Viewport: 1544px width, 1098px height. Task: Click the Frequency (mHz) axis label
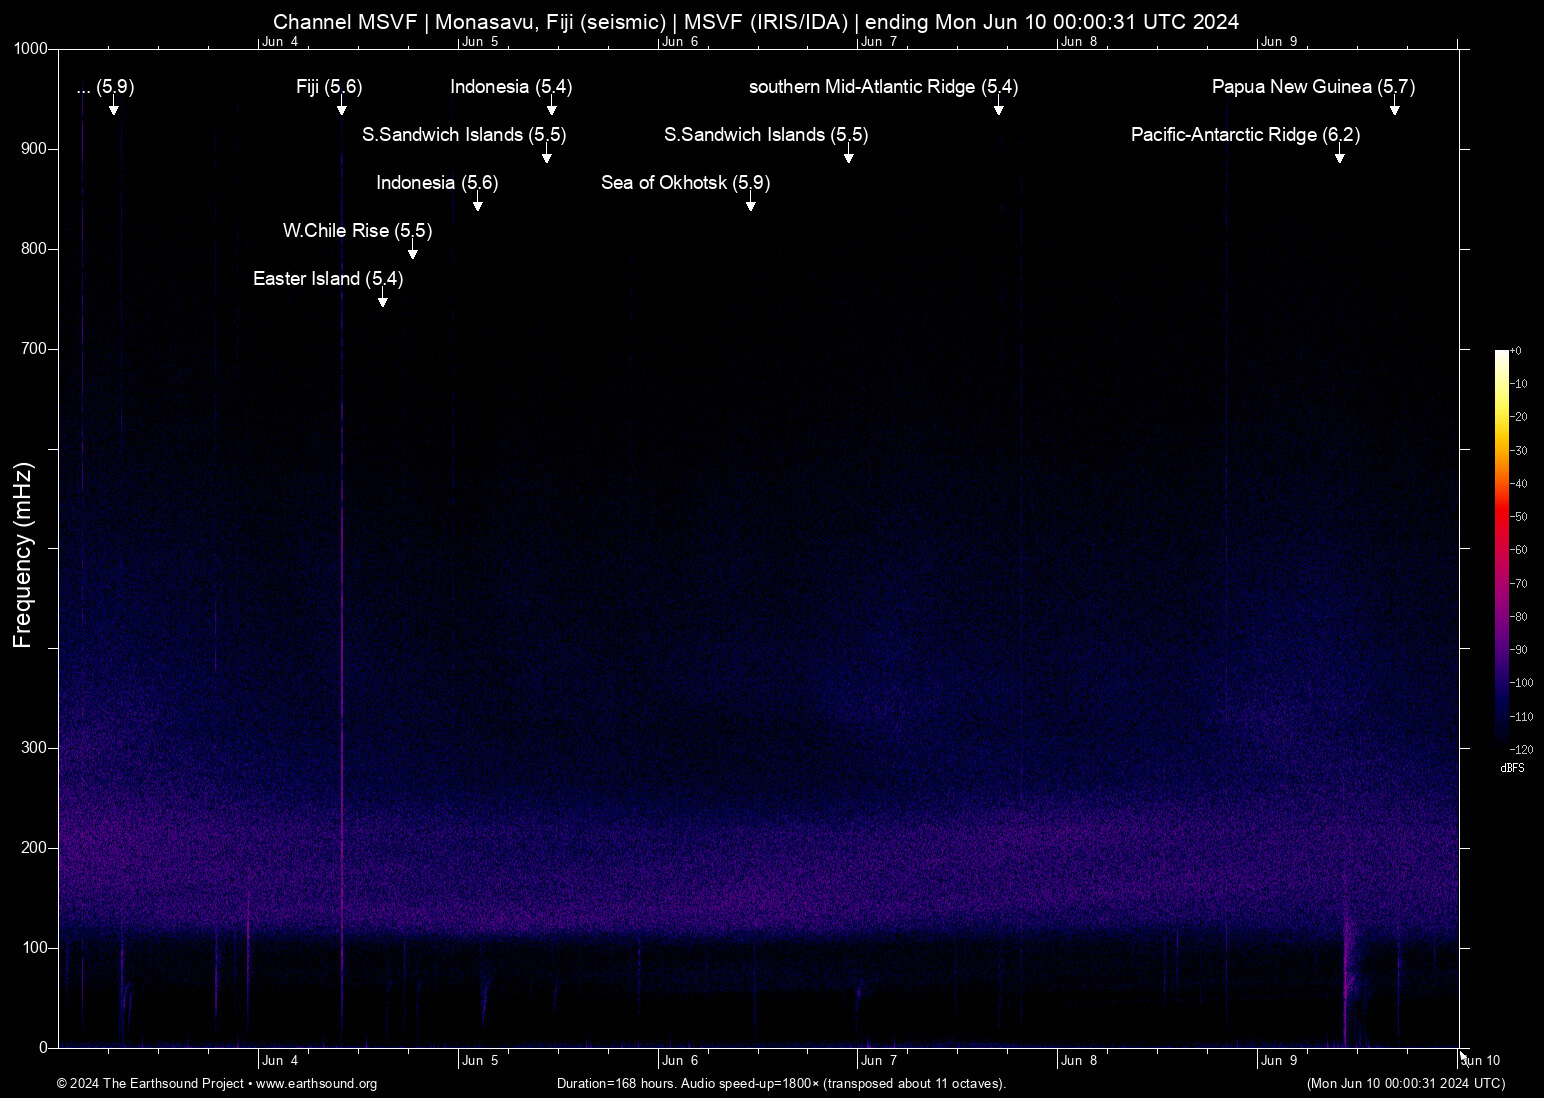pyautogui.click(x=22, y=555)
